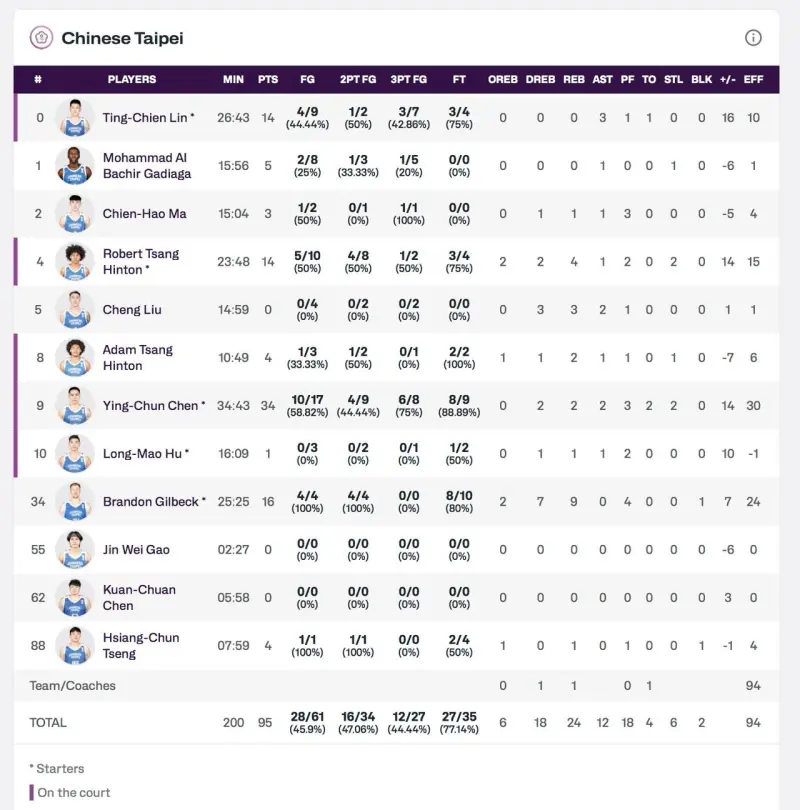This screenshot has height=810, width=800.
Task: Click the PLAYERS column header
Action: 132,79
